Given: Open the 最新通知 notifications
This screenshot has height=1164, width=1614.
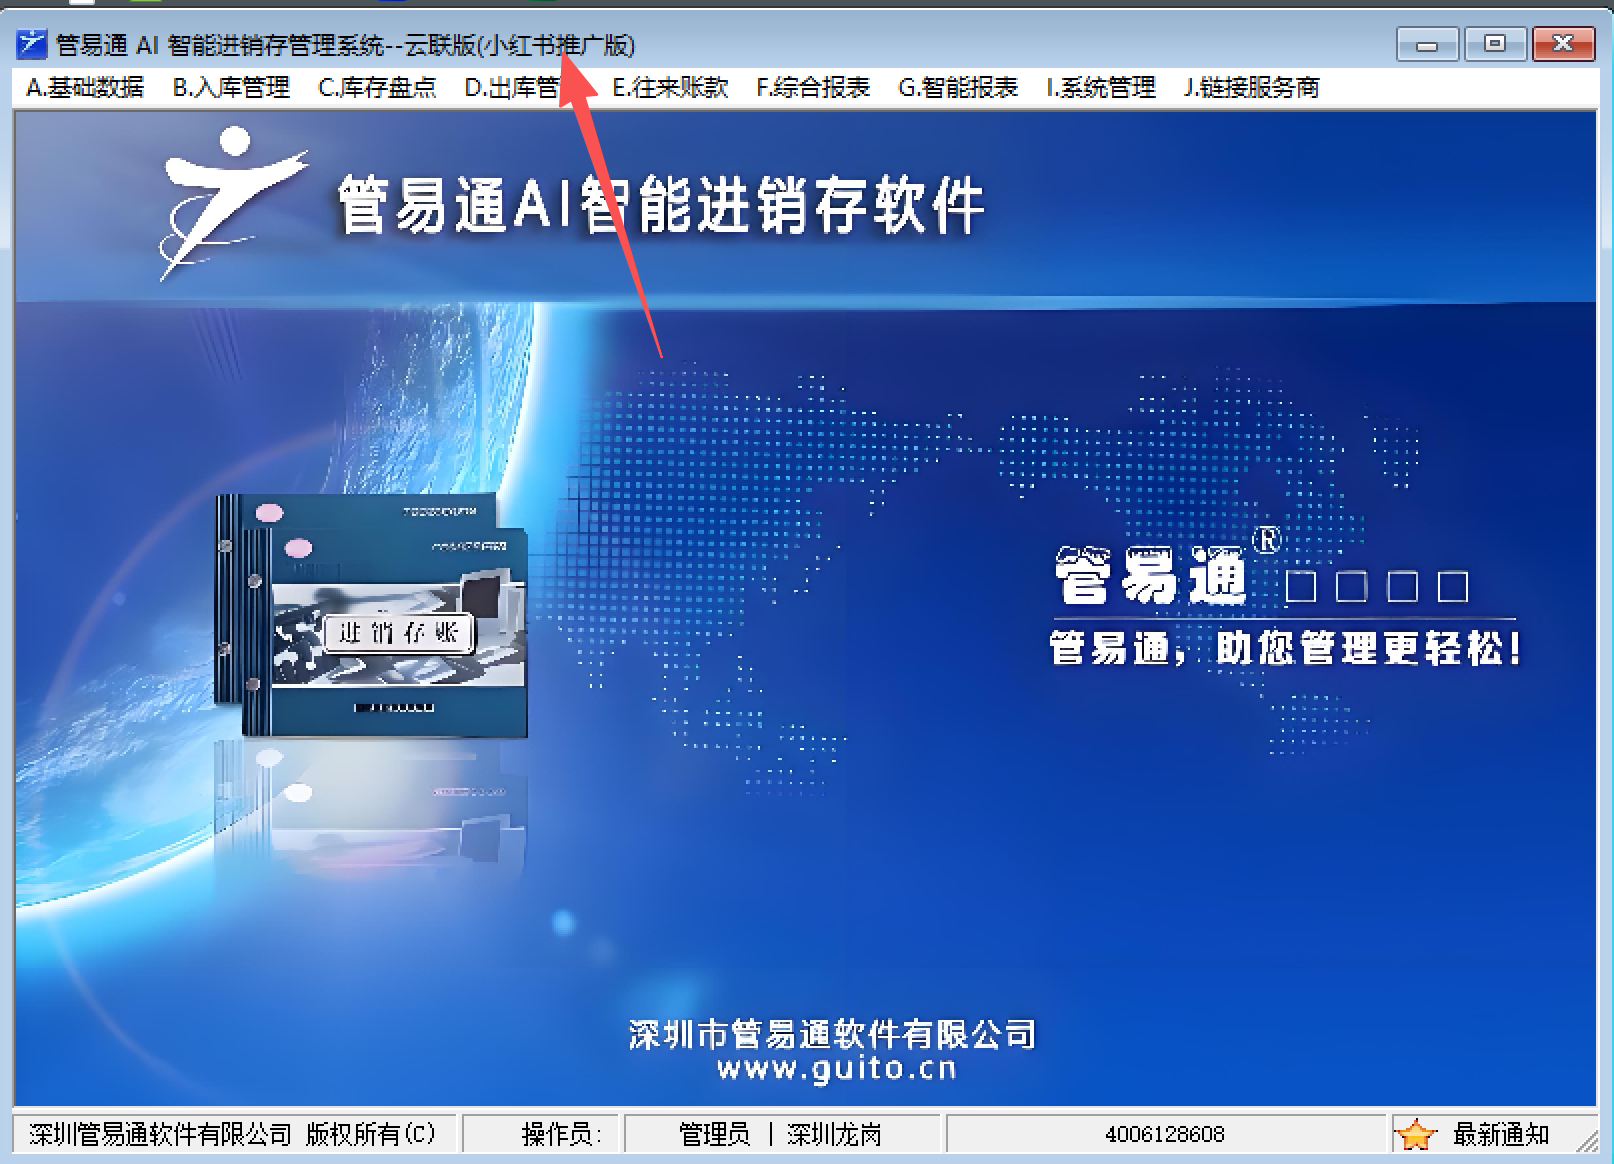Looking at the screenshot, I should 1500,1135.
